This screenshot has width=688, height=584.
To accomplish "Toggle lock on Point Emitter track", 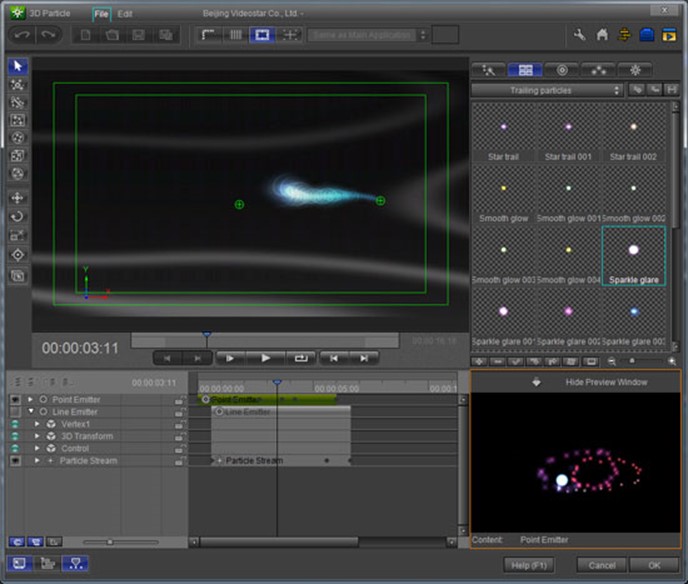I will (179, 400).
